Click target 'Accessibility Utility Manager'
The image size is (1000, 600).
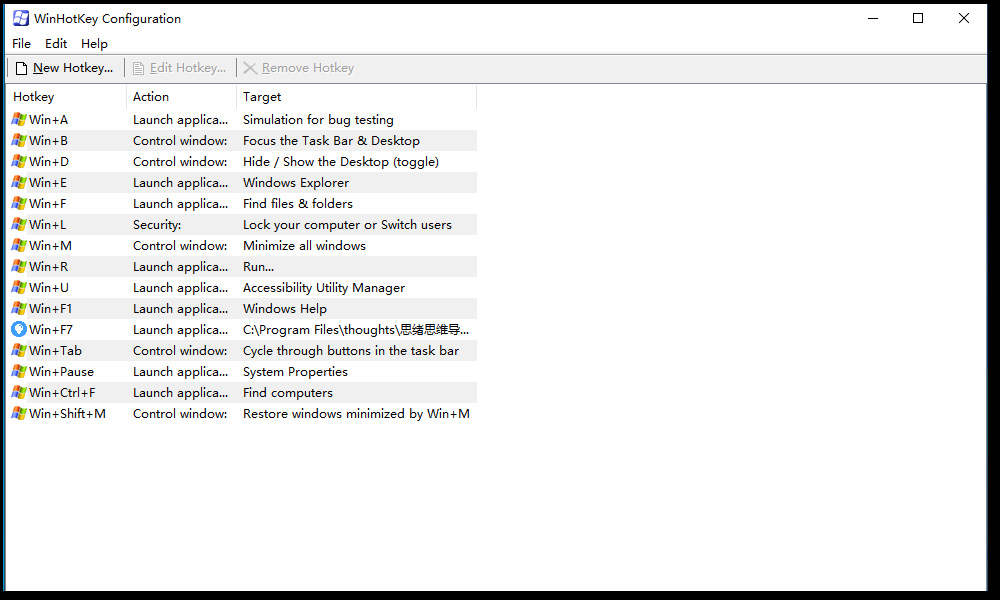click(x=324, y=288)
